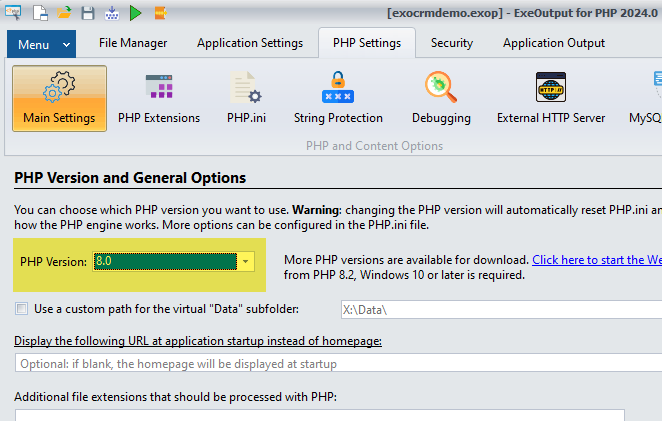Click the additional file extensions field
Image resolution: width=662 pixels, height=421 pixels.
click(x=320, y=415)
